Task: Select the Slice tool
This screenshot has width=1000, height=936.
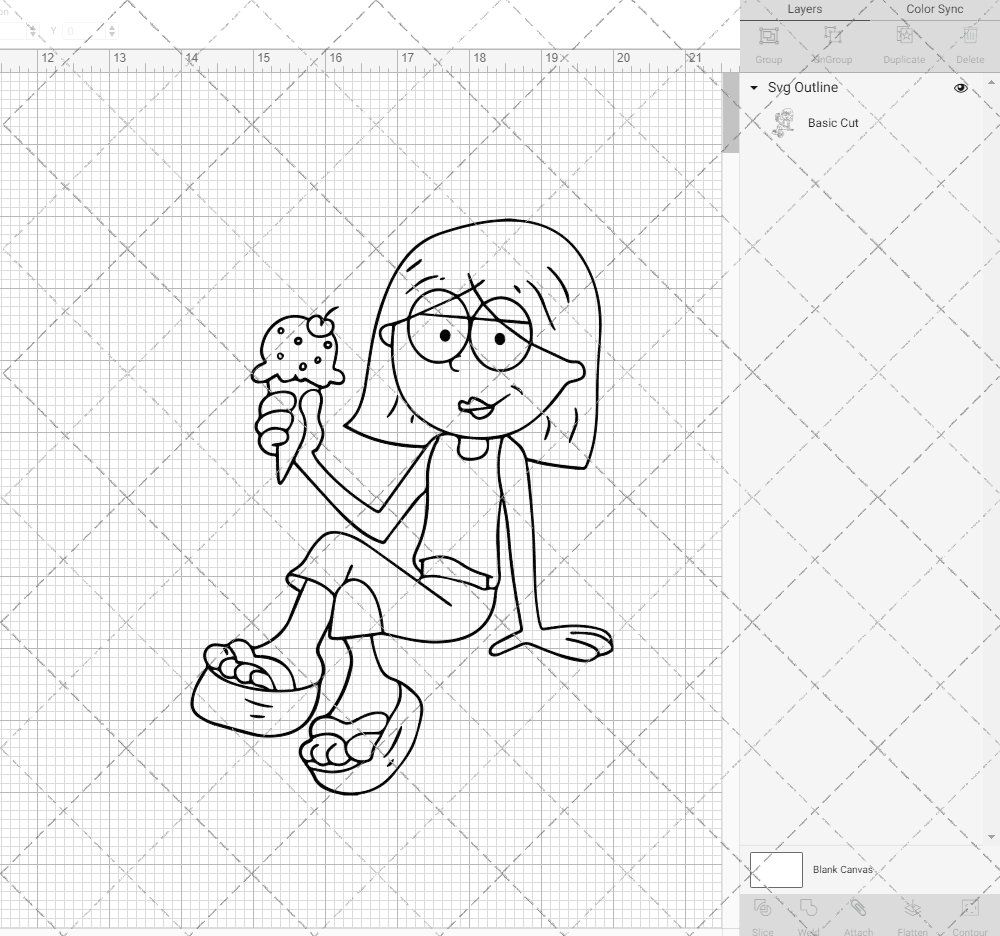Action: click(762, 908)
